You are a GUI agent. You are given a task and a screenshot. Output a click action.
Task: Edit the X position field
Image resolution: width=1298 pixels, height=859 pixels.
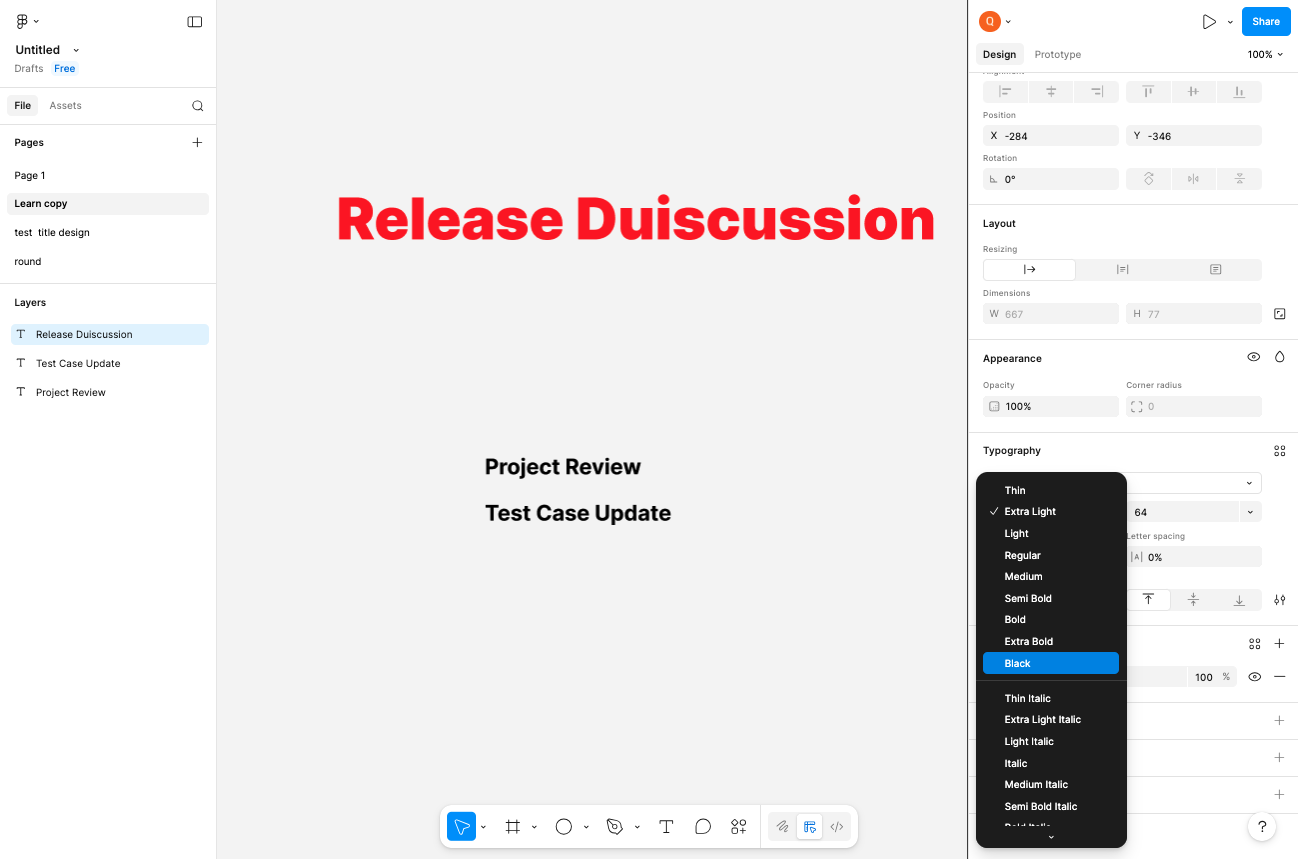pyautogui.click(x=1051, y=136)
